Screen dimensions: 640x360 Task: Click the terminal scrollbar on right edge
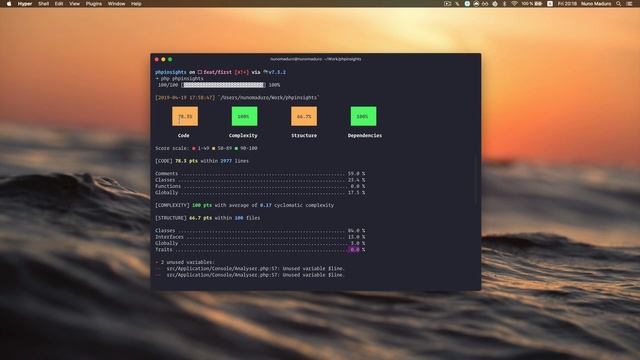click(x=476, y=180)
